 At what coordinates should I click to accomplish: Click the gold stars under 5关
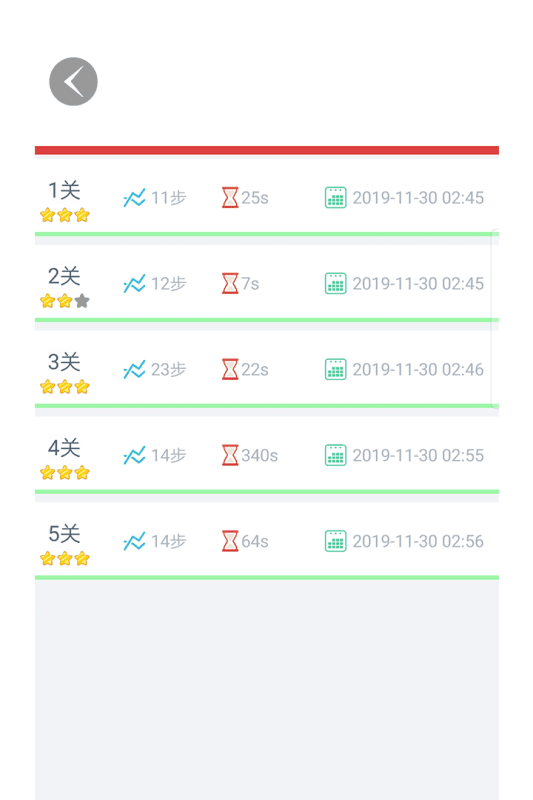click(x=65, y=559)
